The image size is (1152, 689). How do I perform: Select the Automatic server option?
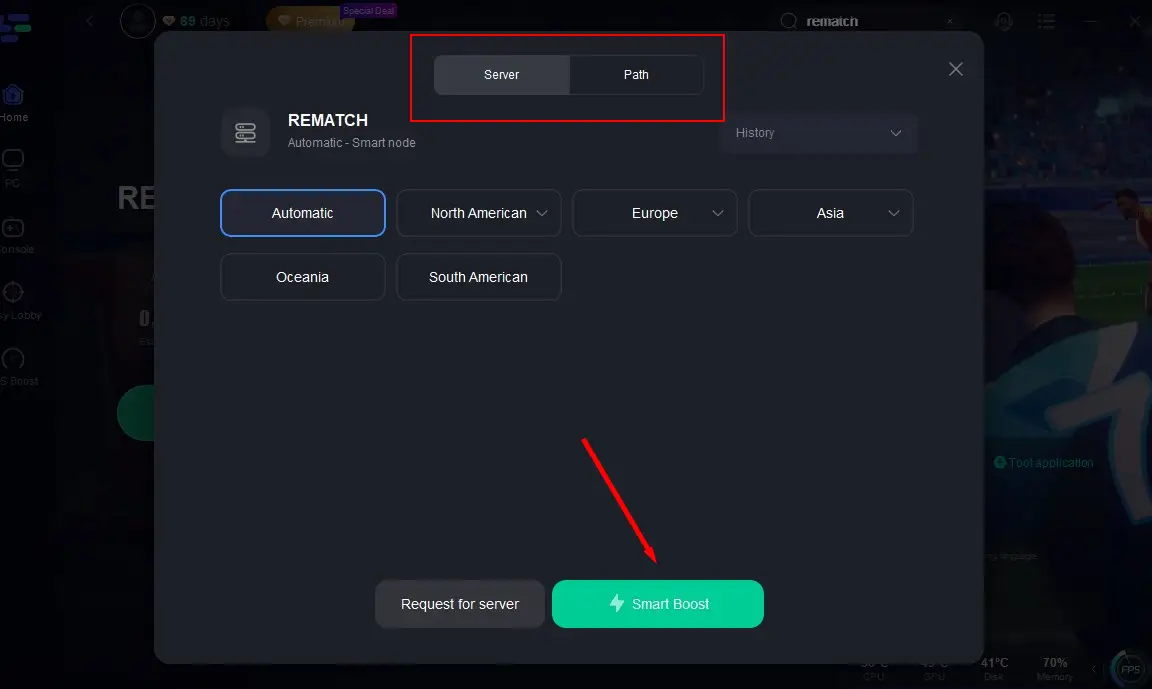303,213
